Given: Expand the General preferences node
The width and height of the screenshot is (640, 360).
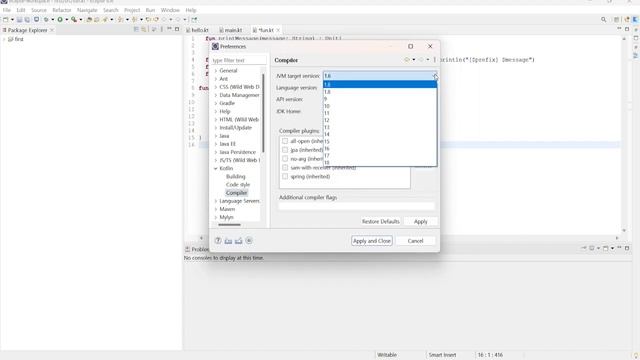Looking at the screenshot, I should point(216,71).
